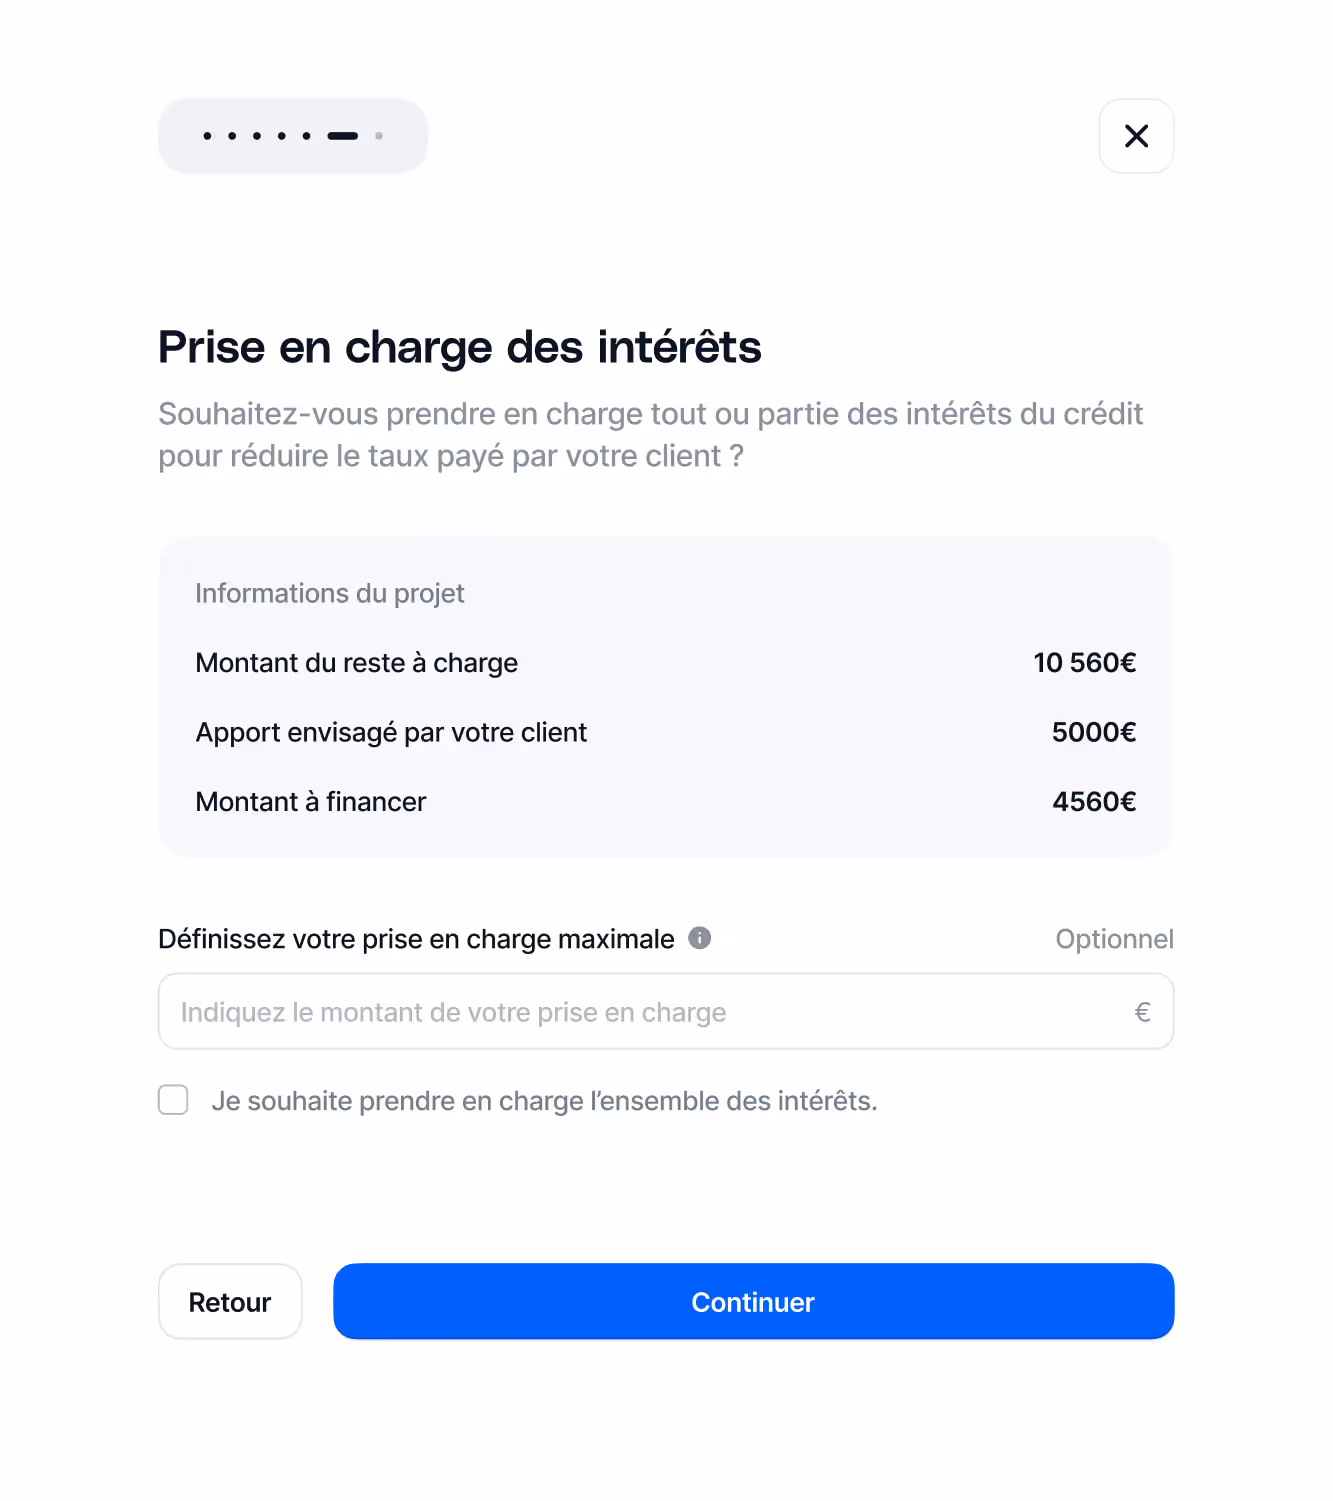The width and height of the screenshot is (1333, 1501).
Task: Focus the 'Indiquez le montant de votre prise en charge' field
Action: (666, 1011)
